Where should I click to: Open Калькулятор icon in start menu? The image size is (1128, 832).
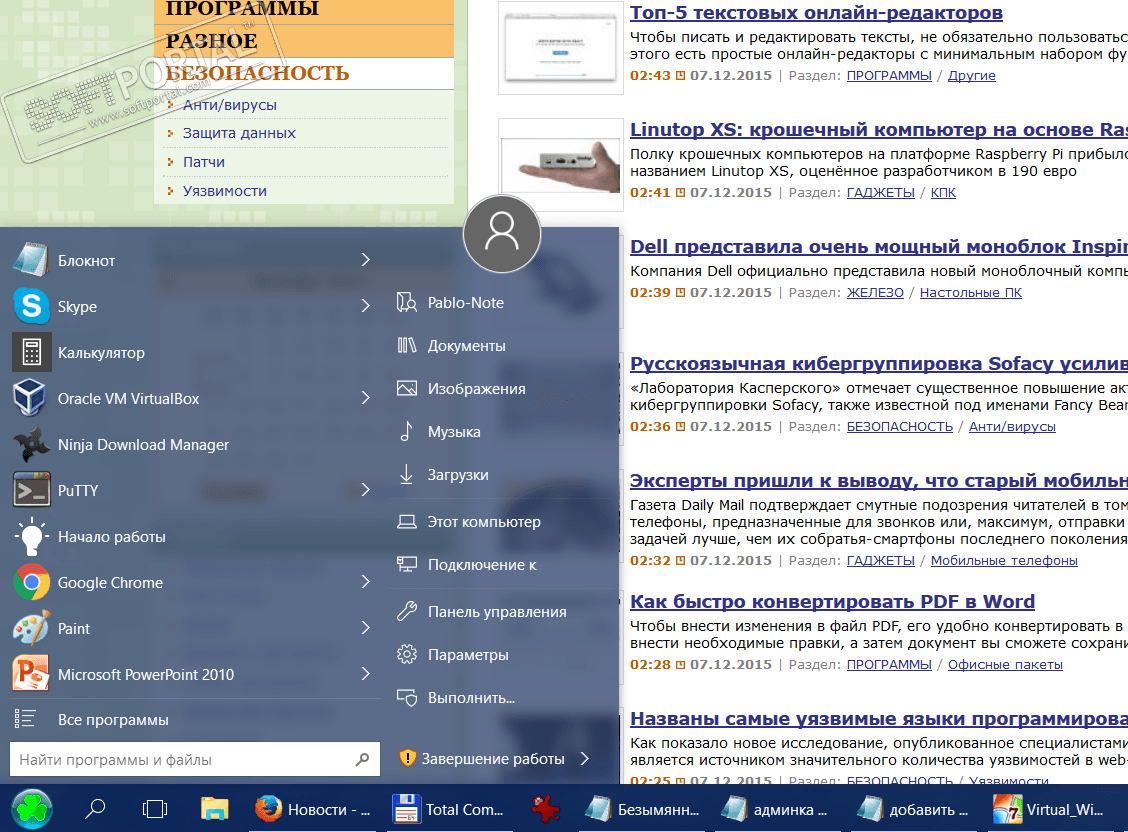click(x=32, y=352)
